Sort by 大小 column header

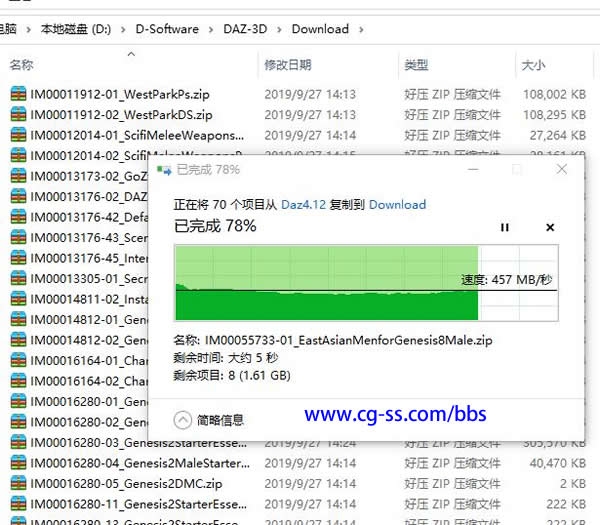(533, 65)
